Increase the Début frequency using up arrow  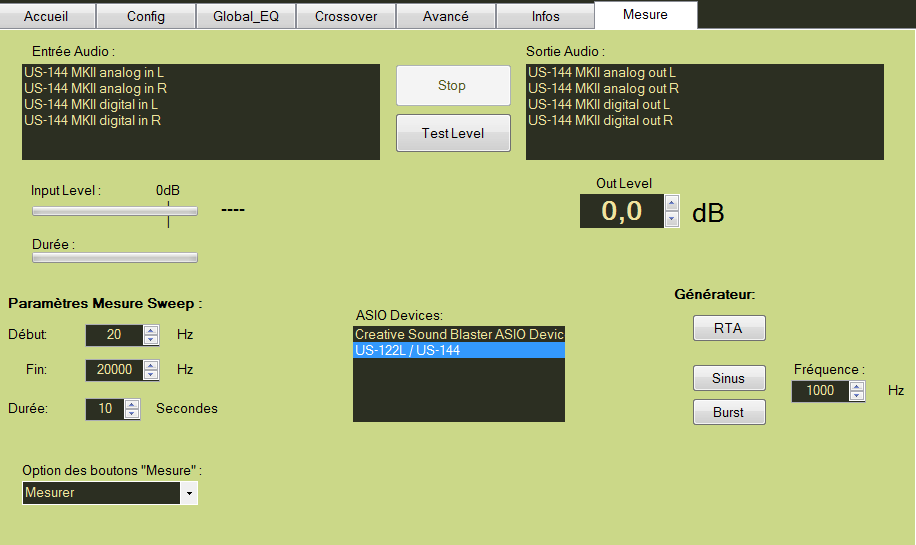point(150,330)
